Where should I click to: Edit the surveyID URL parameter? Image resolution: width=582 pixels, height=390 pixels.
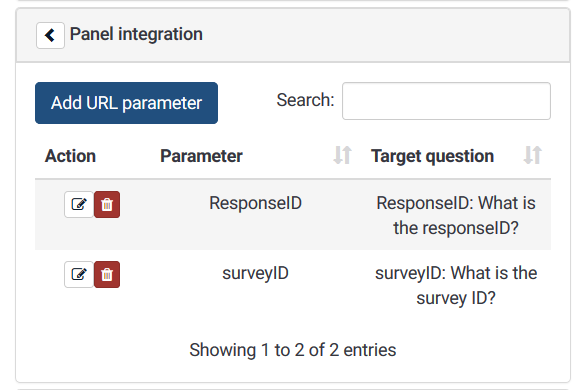[x=79, y=275]
